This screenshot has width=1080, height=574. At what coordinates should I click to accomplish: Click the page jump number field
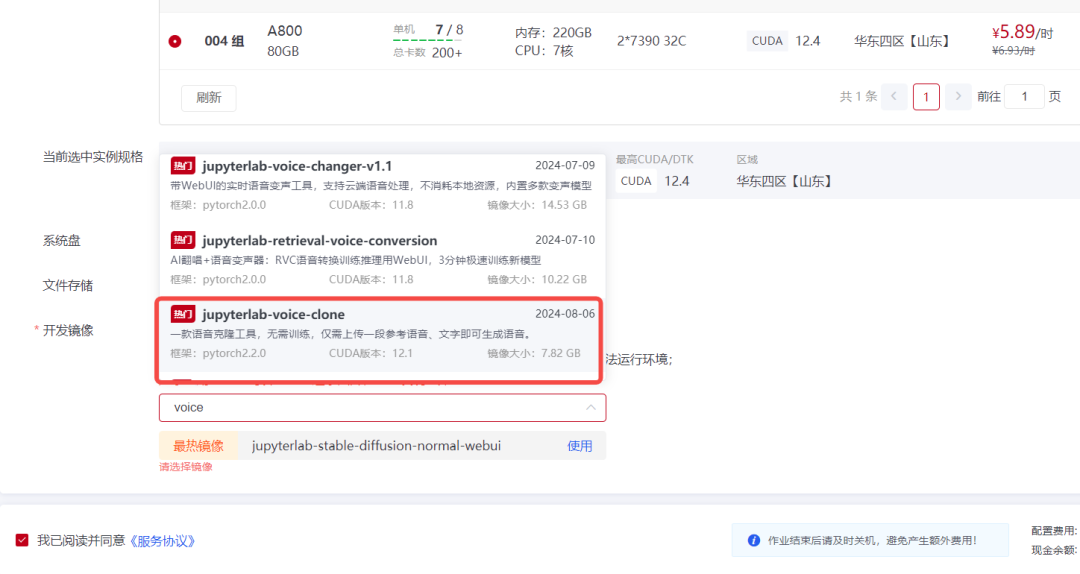pyautogui.click(x=1023, y=96)
